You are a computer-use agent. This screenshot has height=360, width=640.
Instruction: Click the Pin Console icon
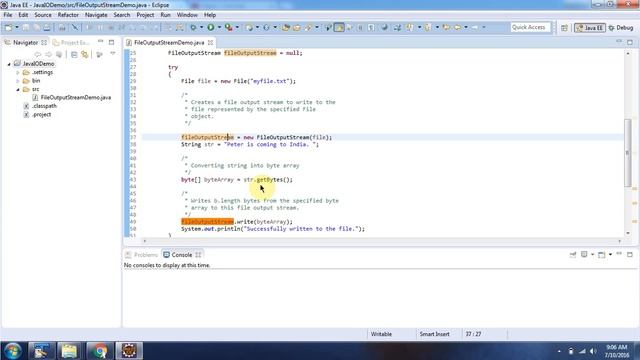pos(573,254)
